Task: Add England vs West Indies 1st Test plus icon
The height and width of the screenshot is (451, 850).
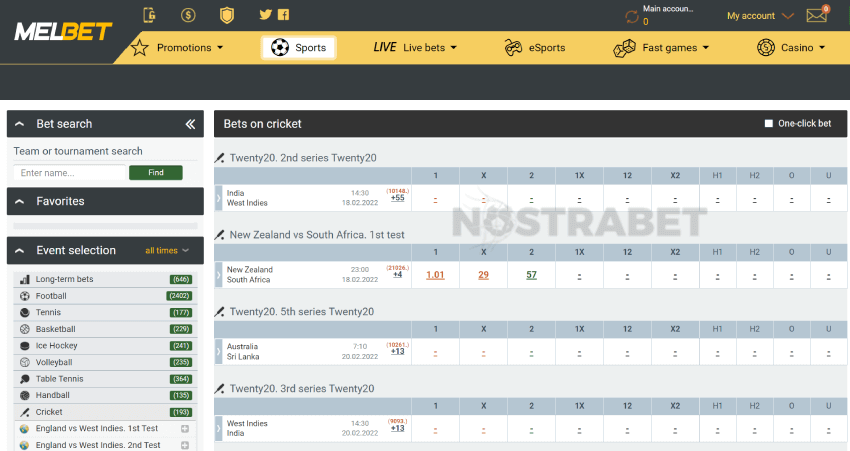Action: (185, 429)
